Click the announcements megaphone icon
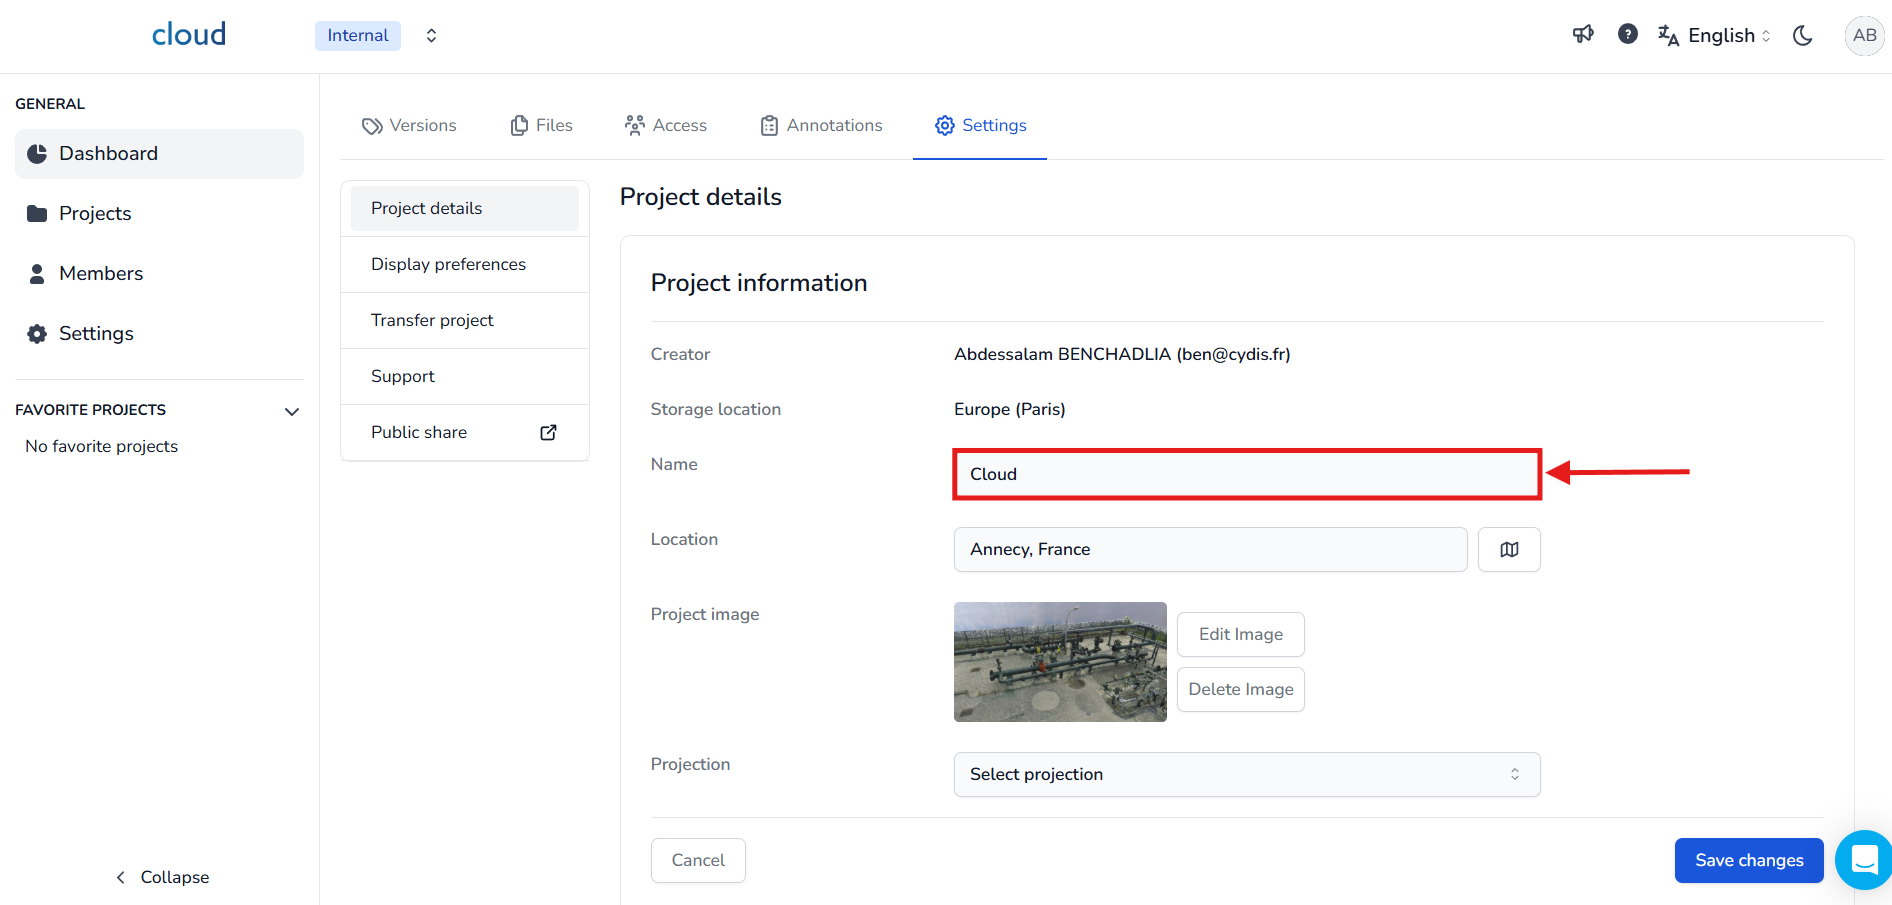 click(1583, 35)
